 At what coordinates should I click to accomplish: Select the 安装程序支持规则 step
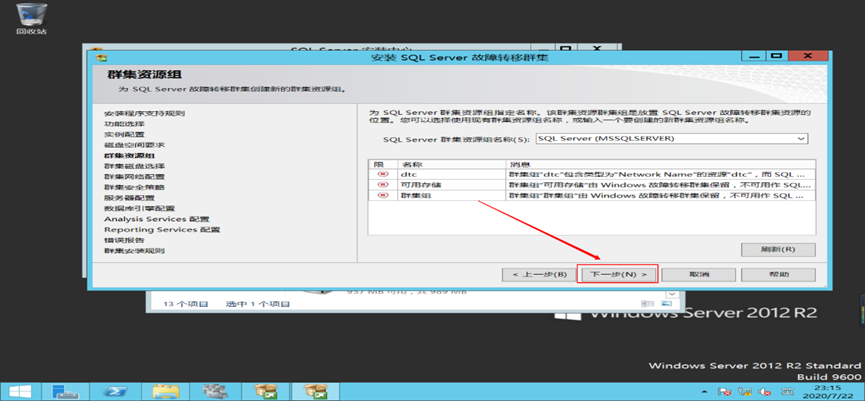[x=145, y=114]
